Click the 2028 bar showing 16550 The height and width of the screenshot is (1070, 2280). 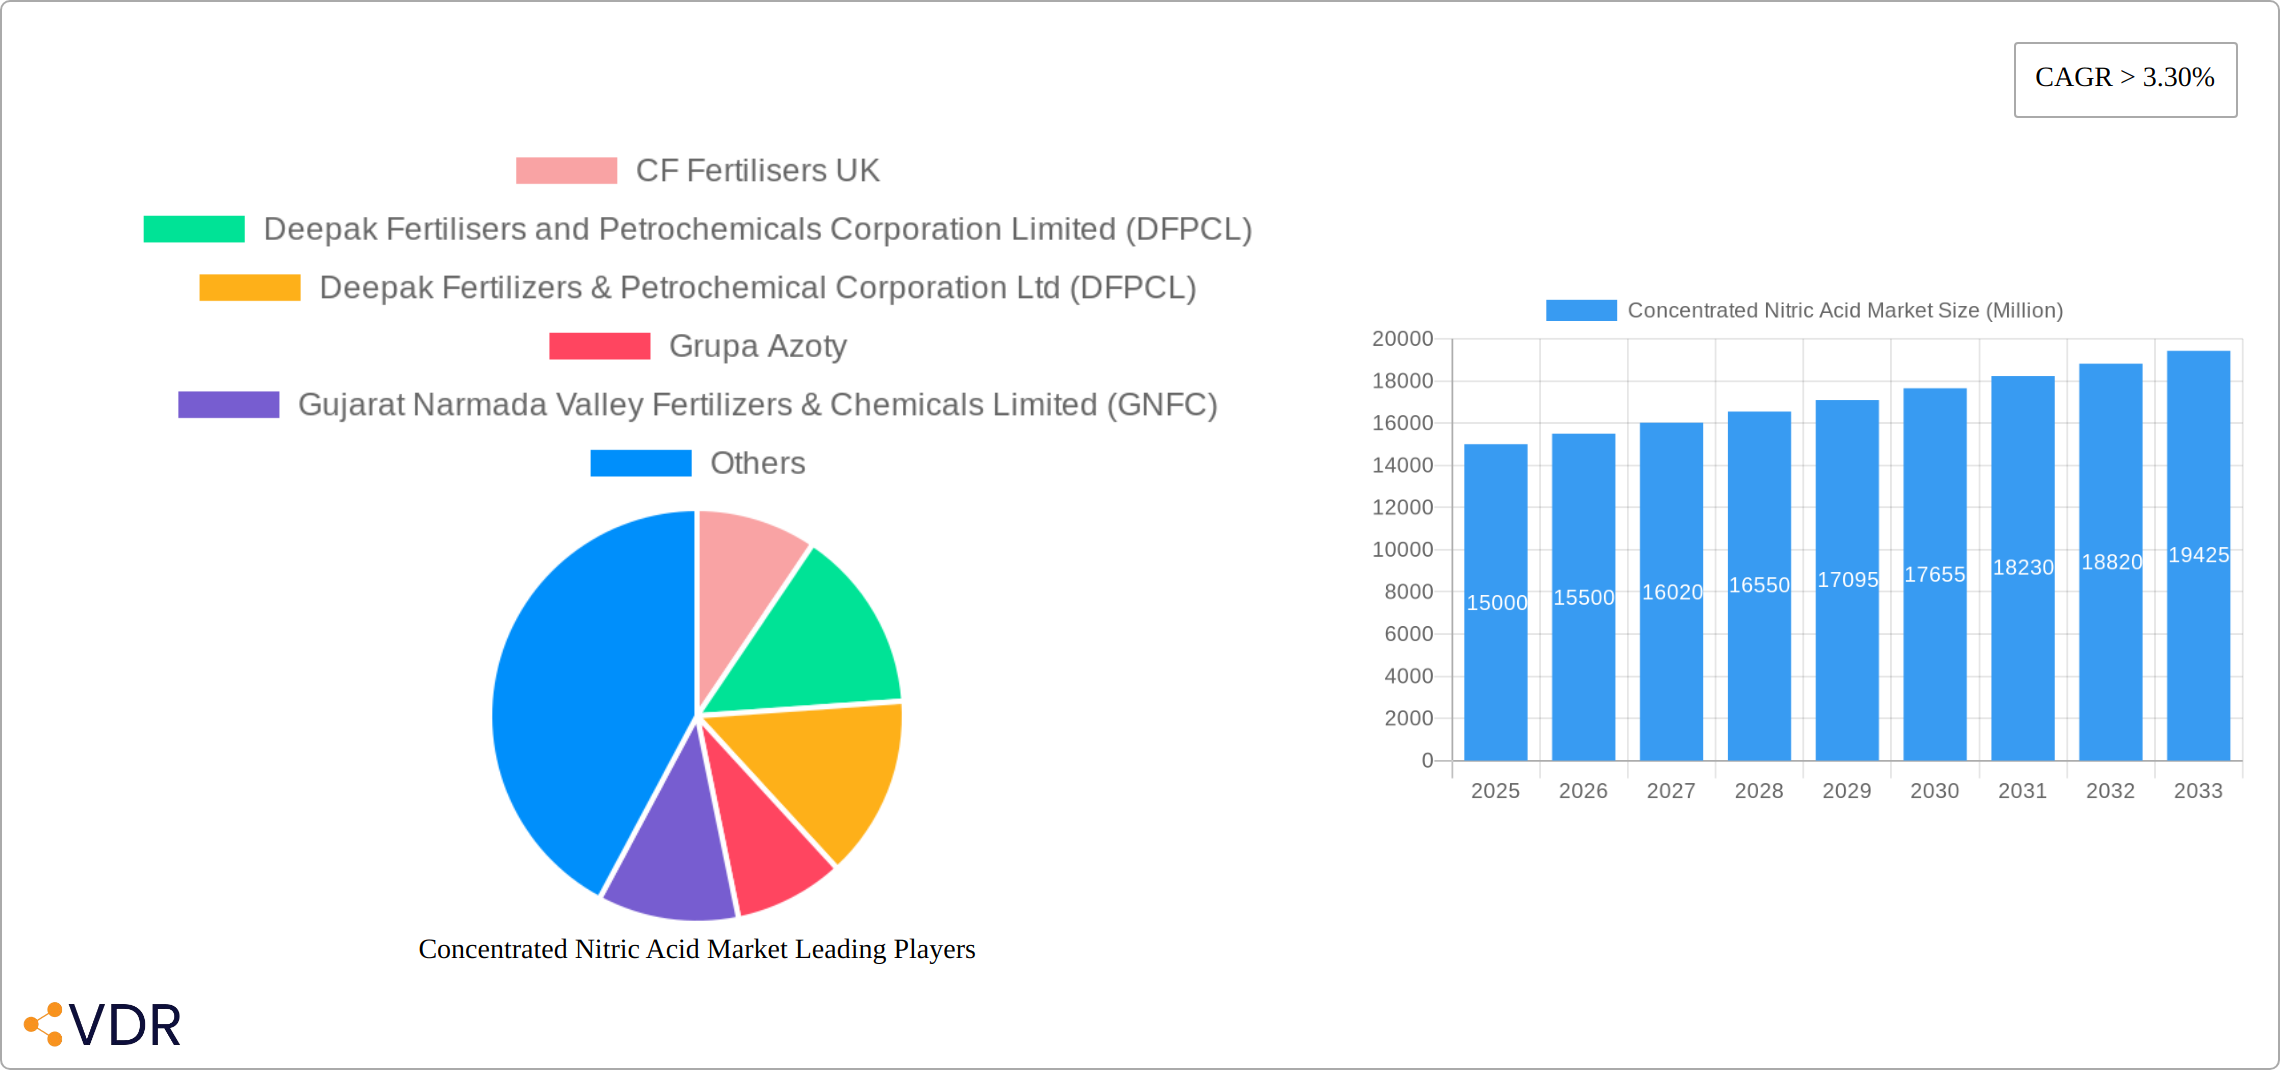(x=1759, y=586)
